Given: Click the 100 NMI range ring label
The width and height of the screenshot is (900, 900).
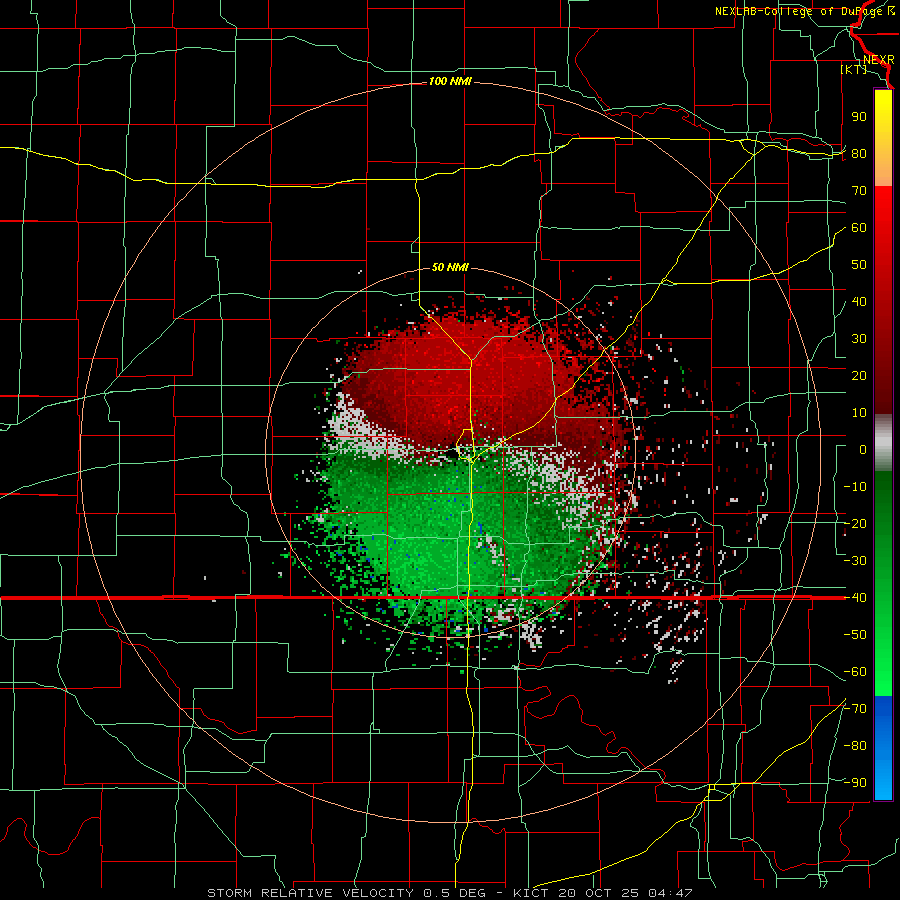Looking at the screenshot, I should (450, 82).
